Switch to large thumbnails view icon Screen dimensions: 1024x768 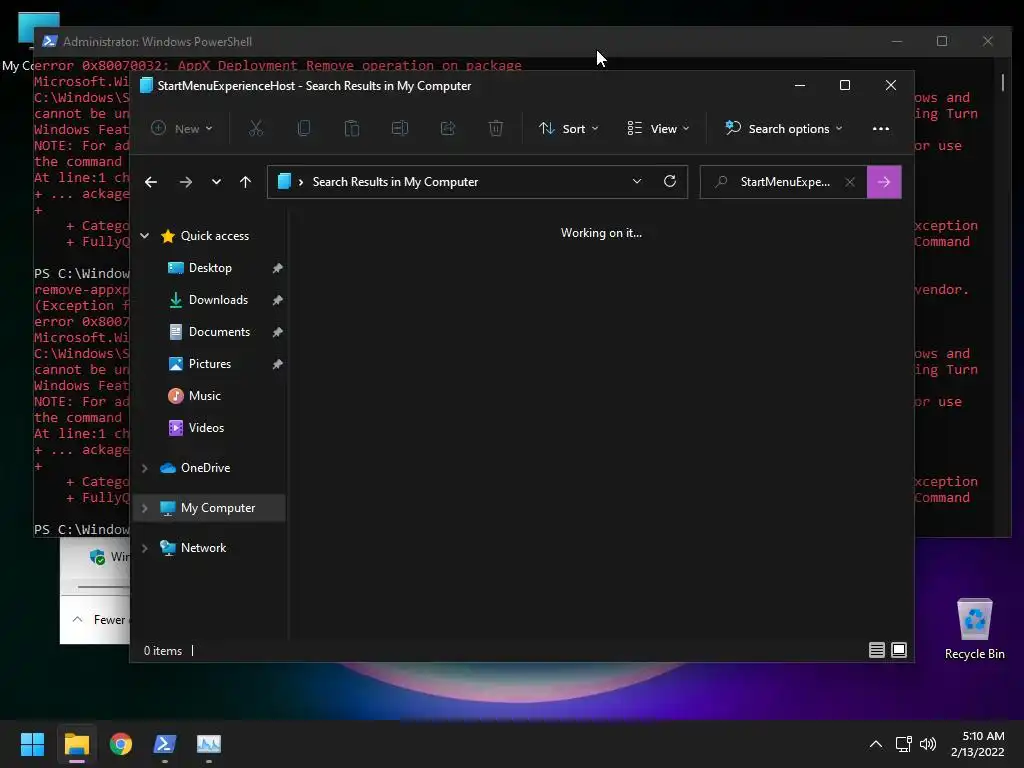pos(899,650)
